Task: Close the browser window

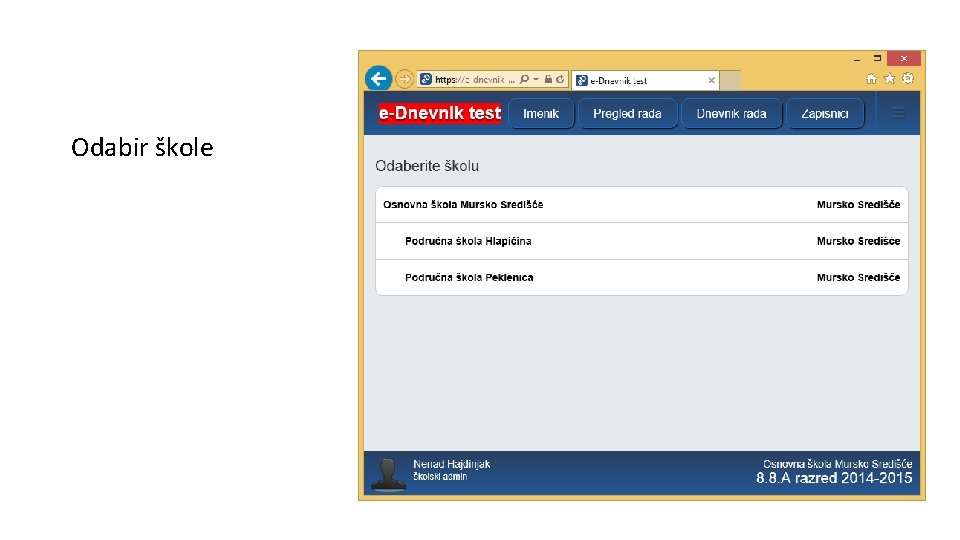Action: point(904,59)
